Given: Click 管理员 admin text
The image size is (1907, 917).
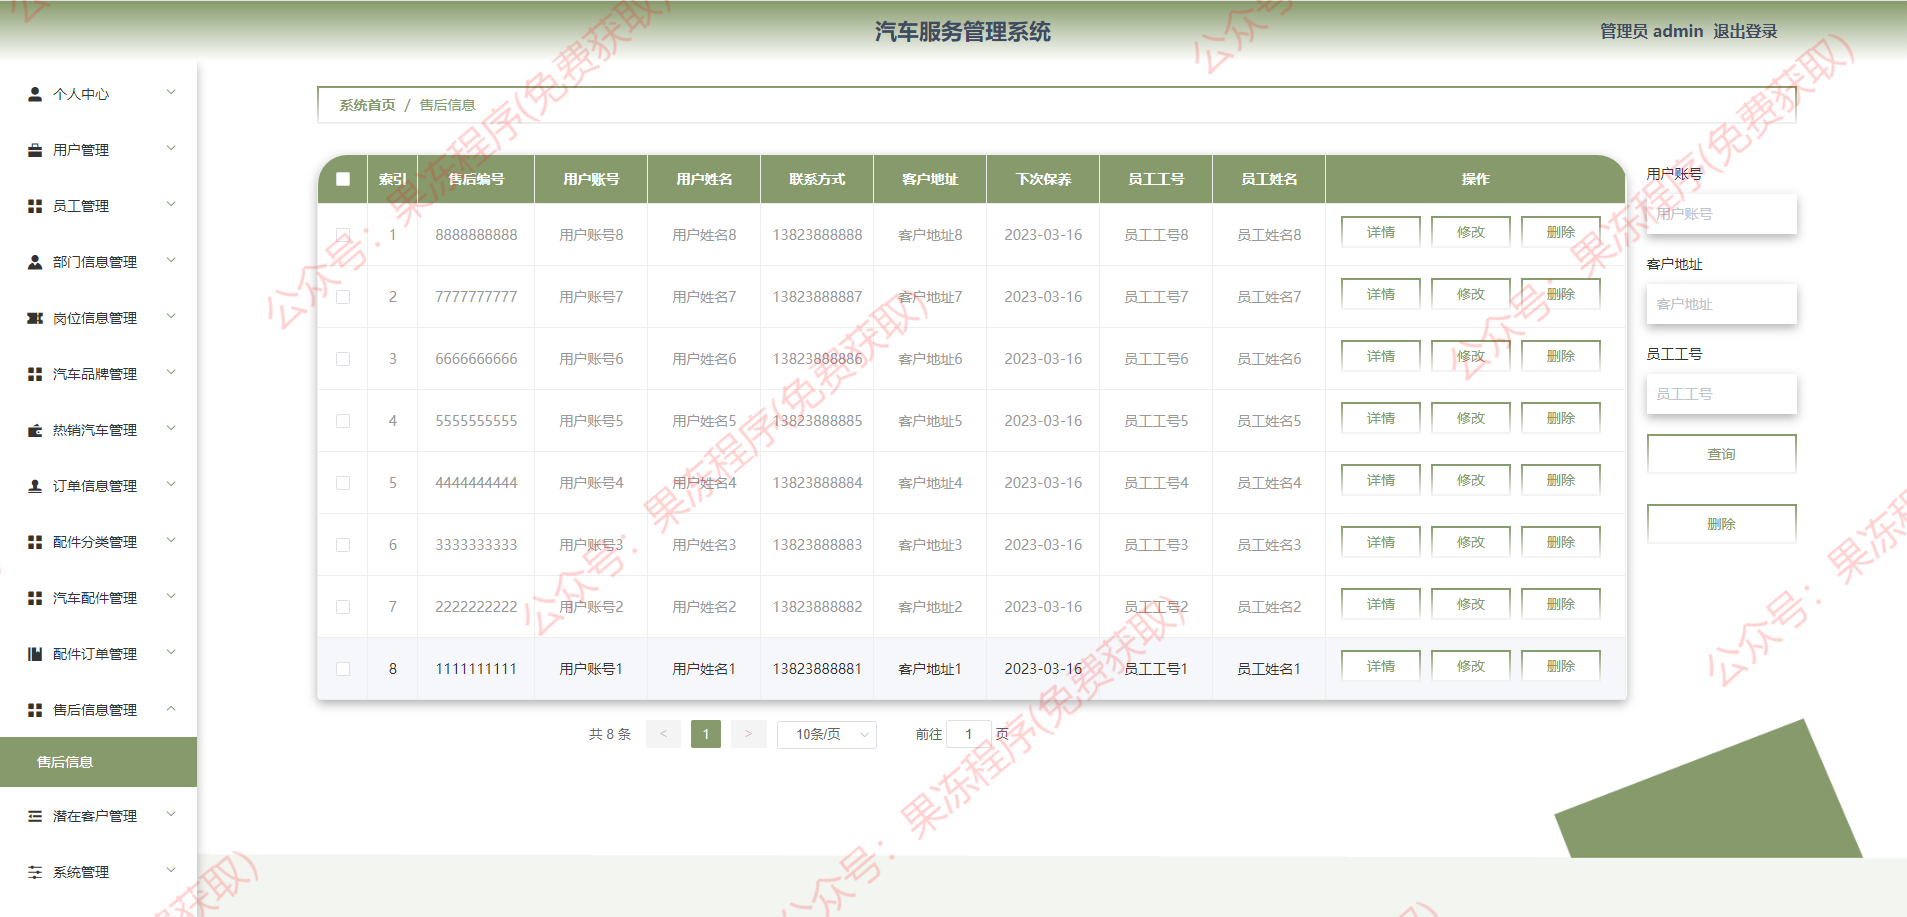Looking at the screenshot, I should (1652, 31).
